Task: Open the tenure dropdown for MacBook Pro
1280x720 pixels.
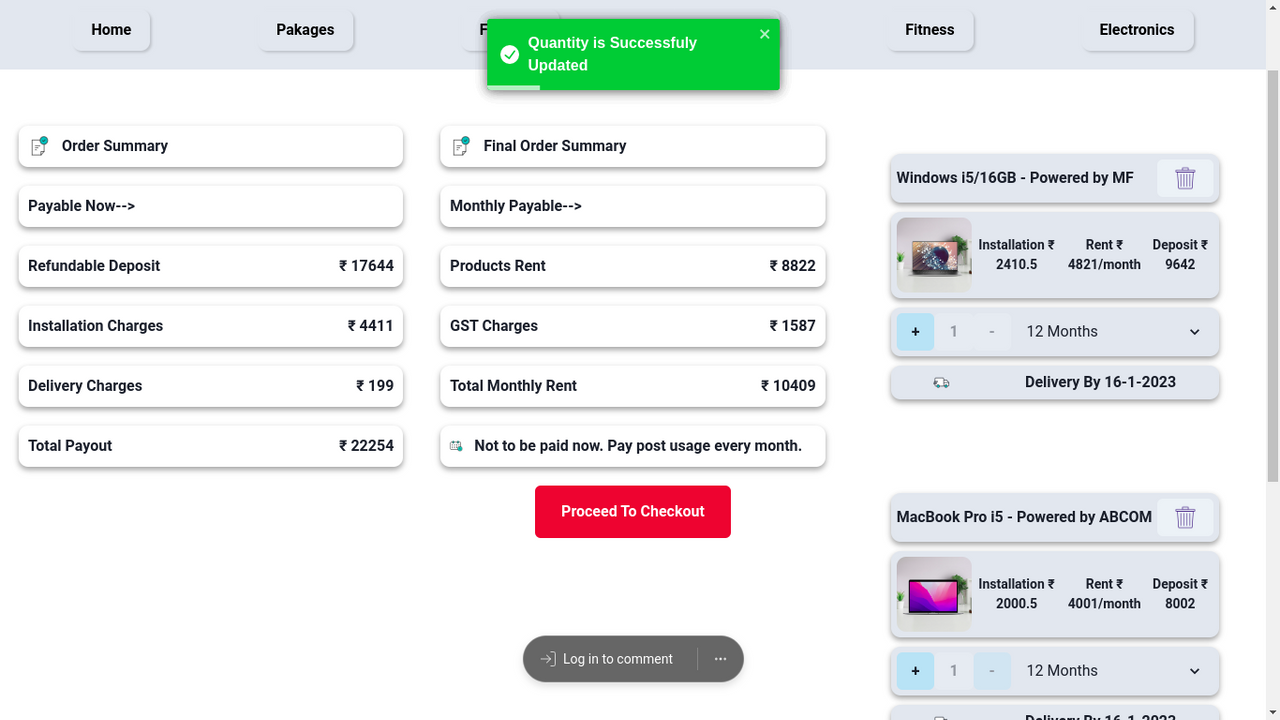Action: coord(1194,670)
